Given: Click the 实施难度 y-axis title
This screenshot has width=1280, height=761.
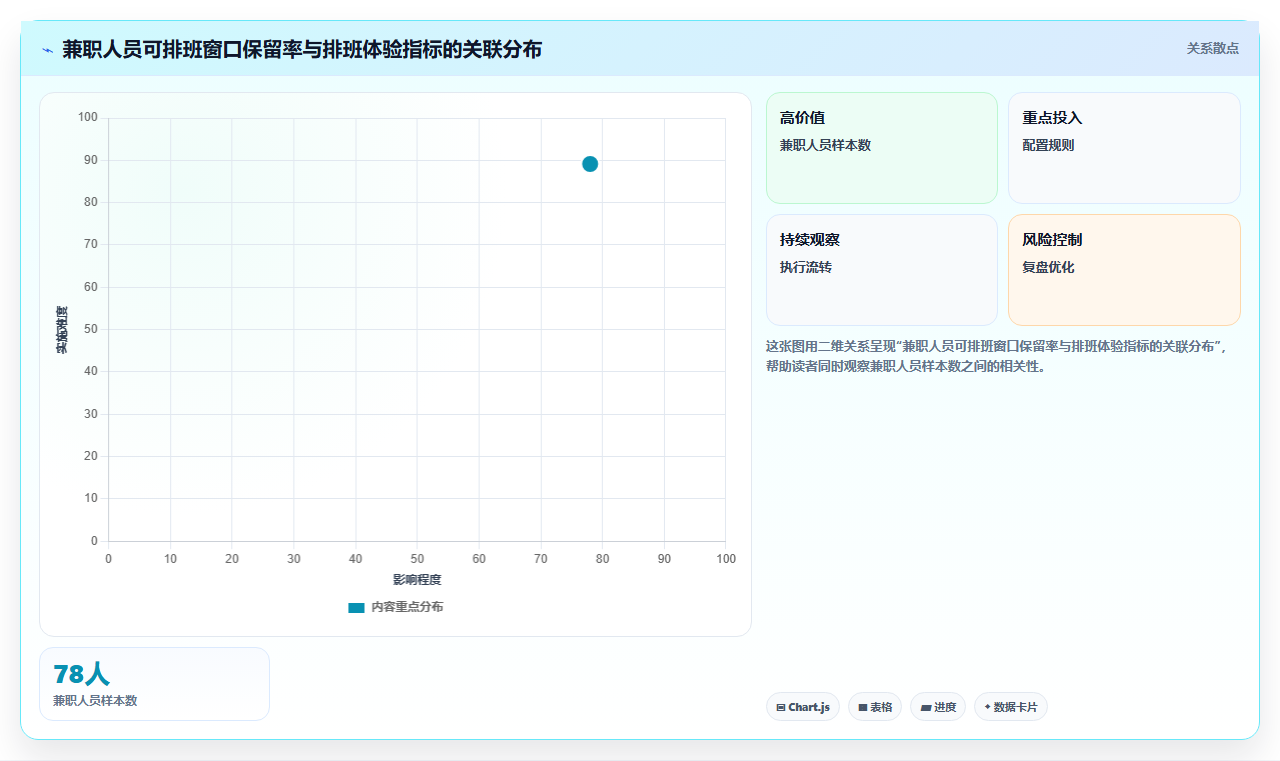Looking at the screenshot, I should 62,330.
